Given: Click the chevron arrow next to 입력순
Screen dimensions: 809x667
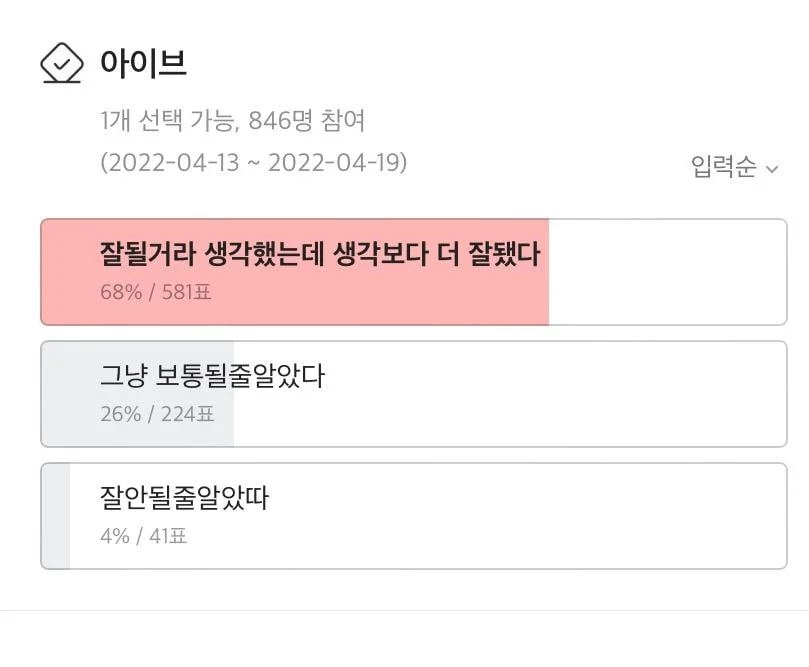Looking at the screenshot, I should click(772, 169).
